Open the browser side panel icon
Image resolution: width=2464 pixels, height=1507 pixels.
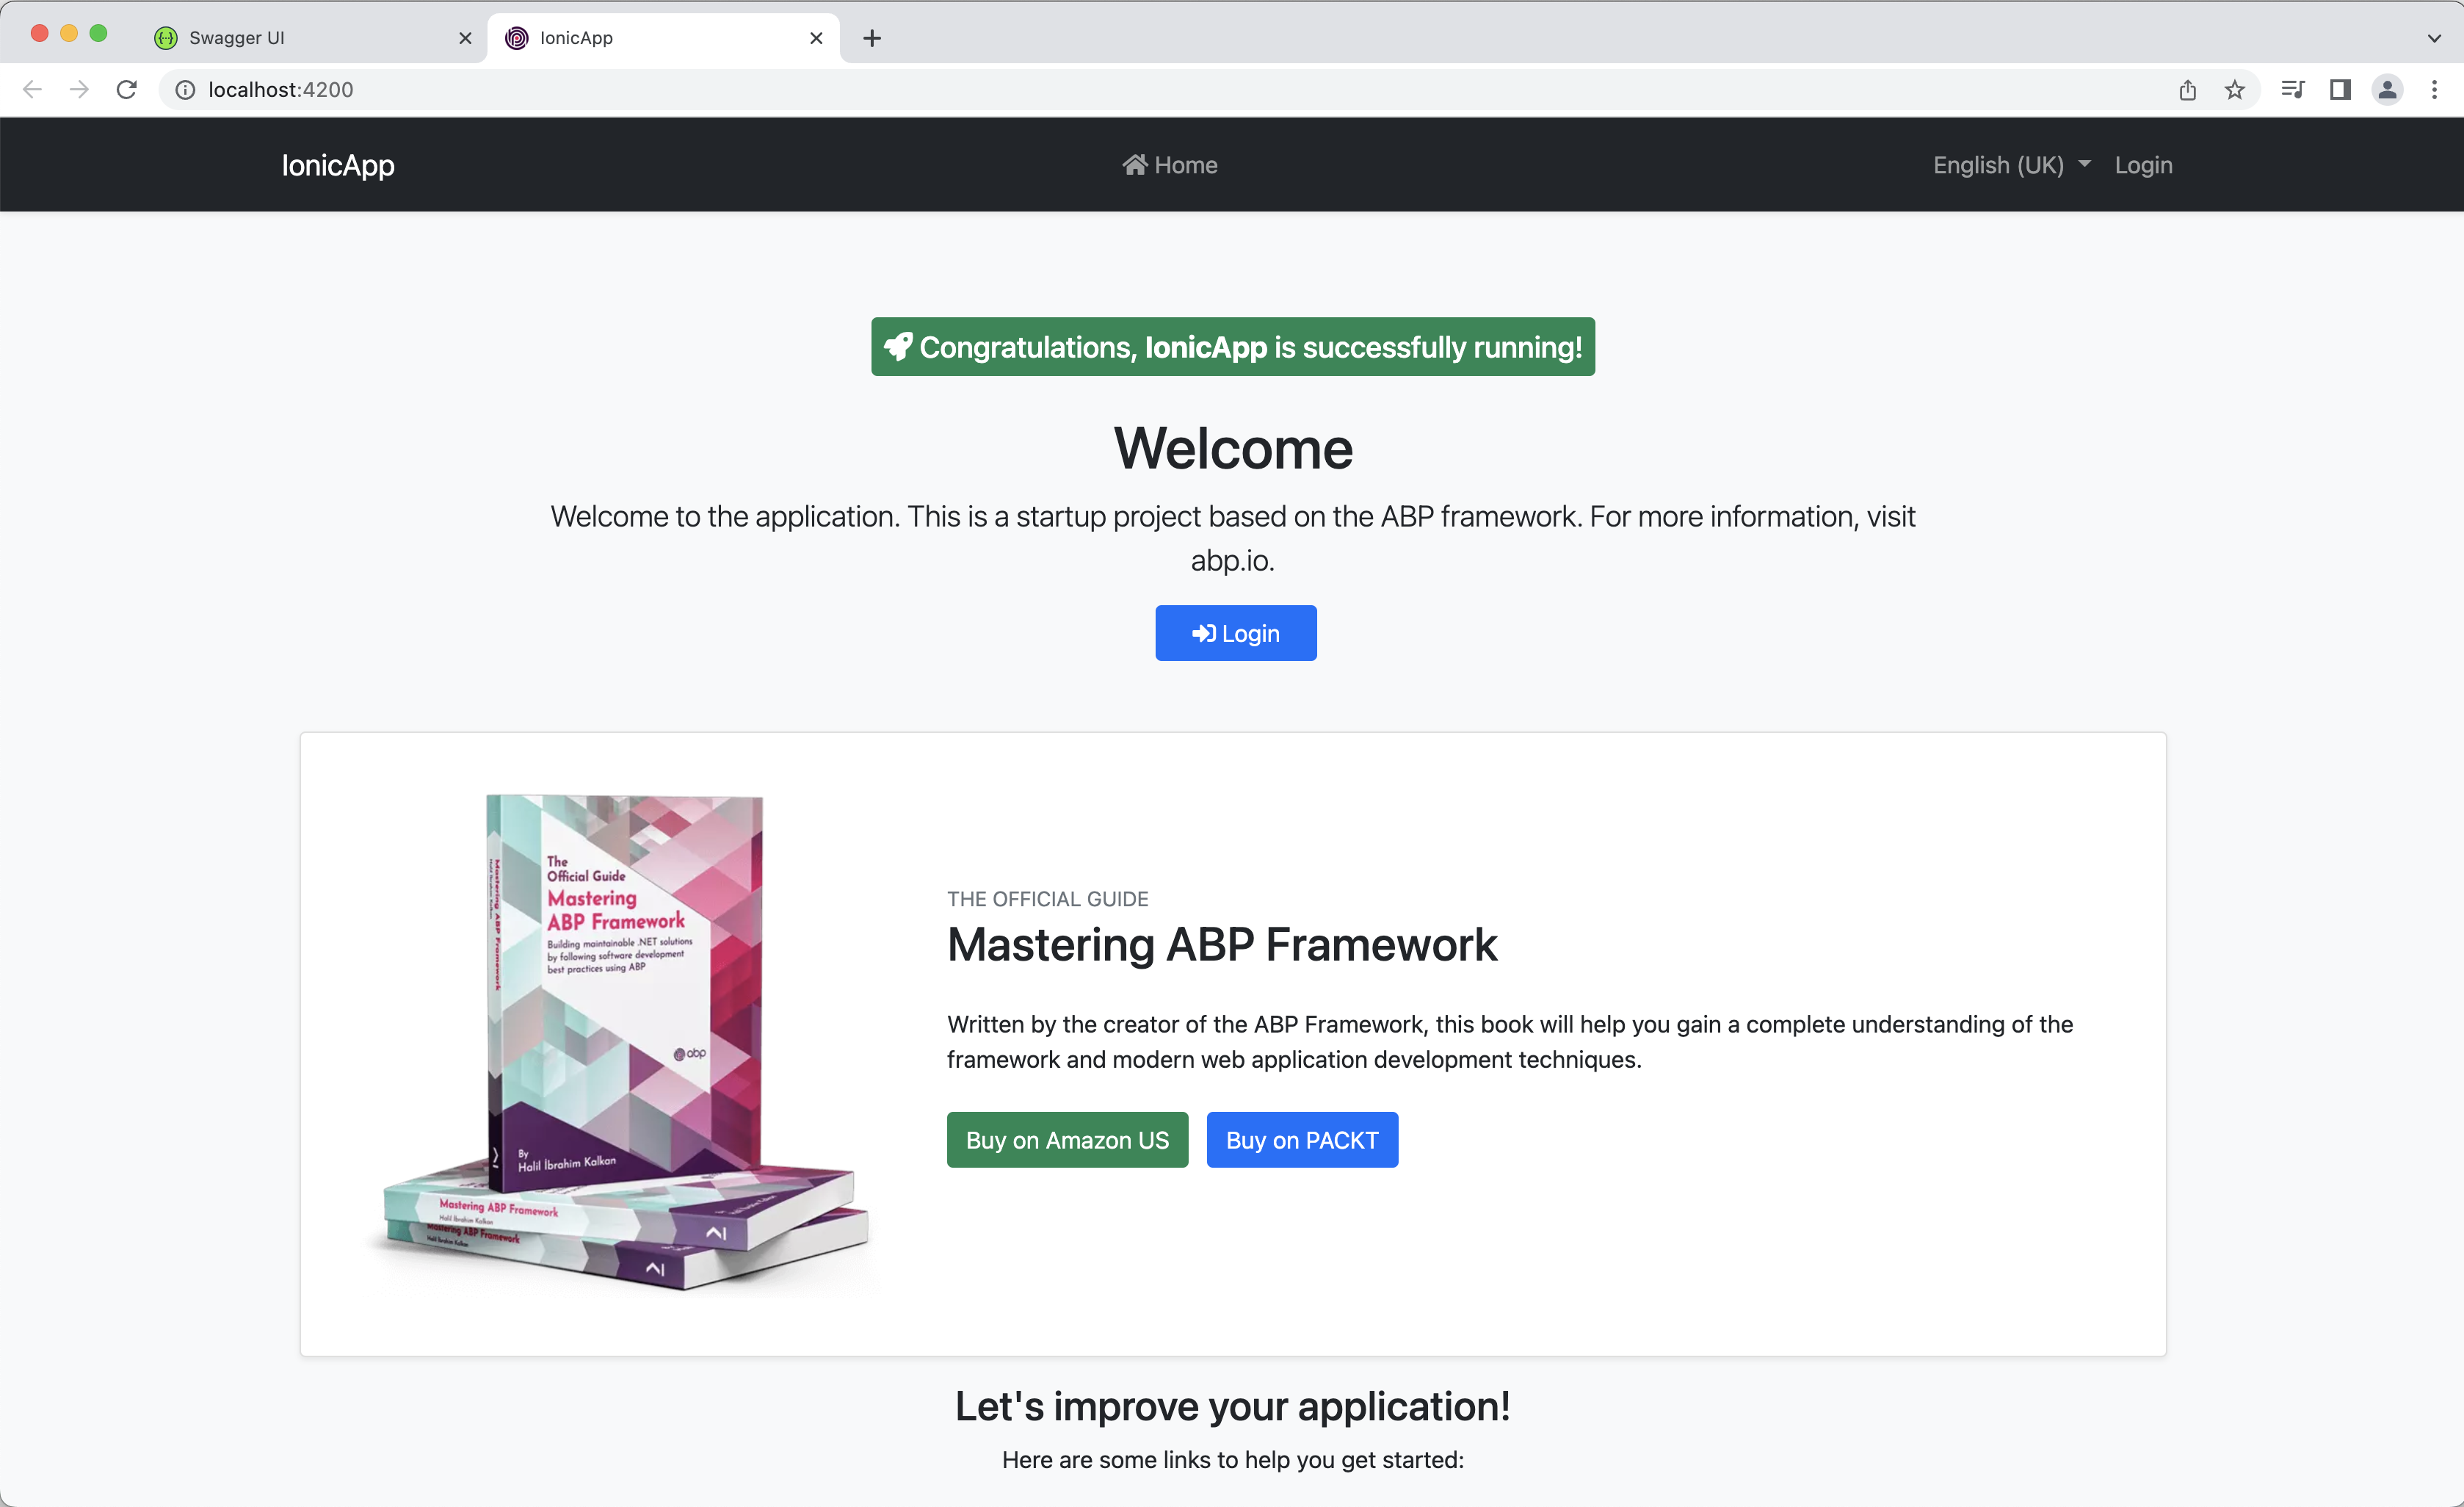[2339, 90]
